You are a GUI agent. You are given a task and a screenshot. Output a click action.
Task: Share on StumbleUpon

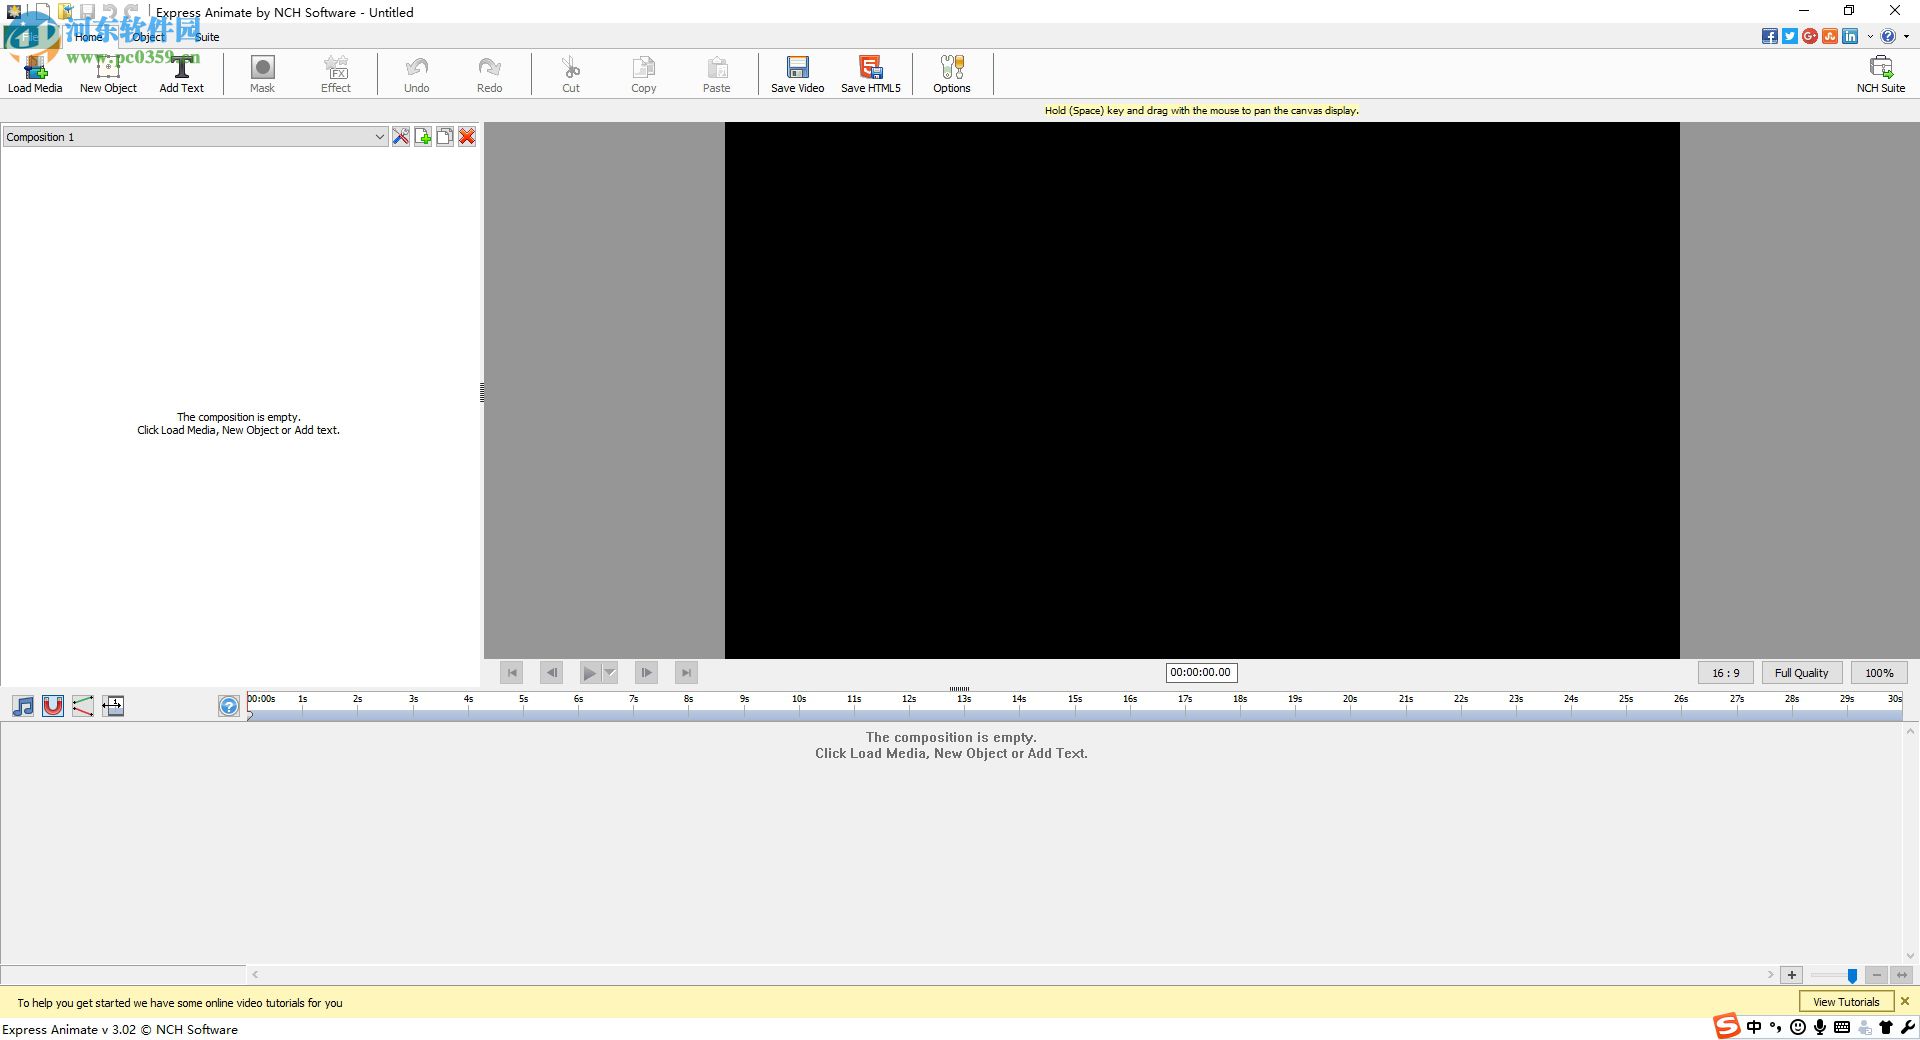(1830, 36)
